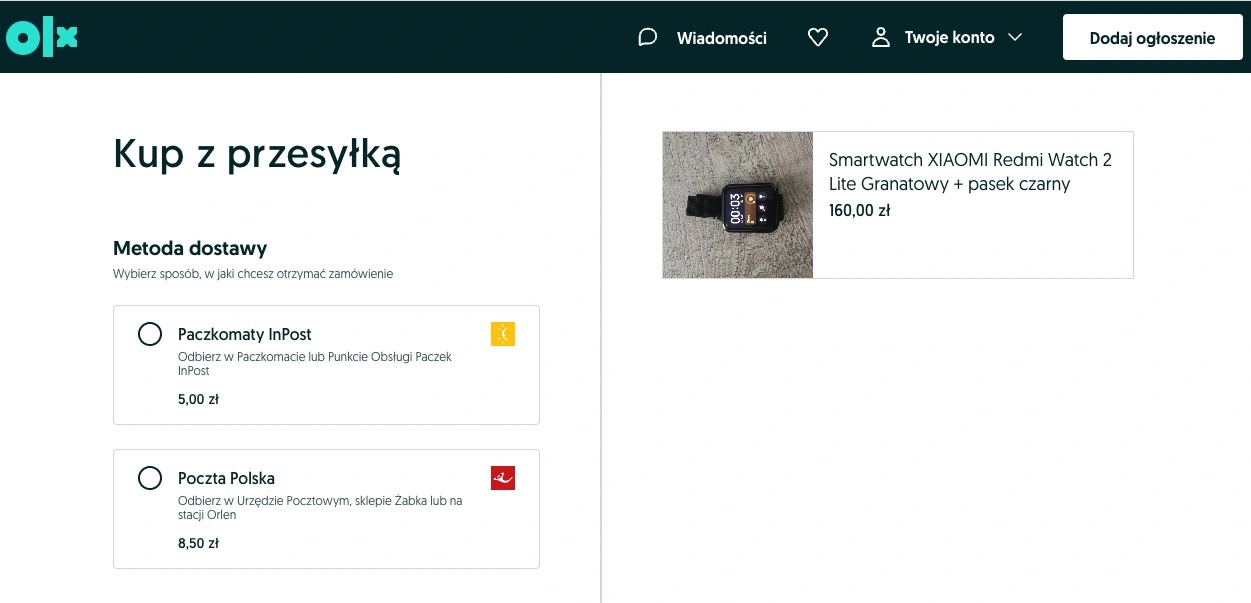The width and height of the screenshot is (1251, 603).
Task: Click the Odbierz w Paczkomacie description text
Action: click(x=315, y=364)
